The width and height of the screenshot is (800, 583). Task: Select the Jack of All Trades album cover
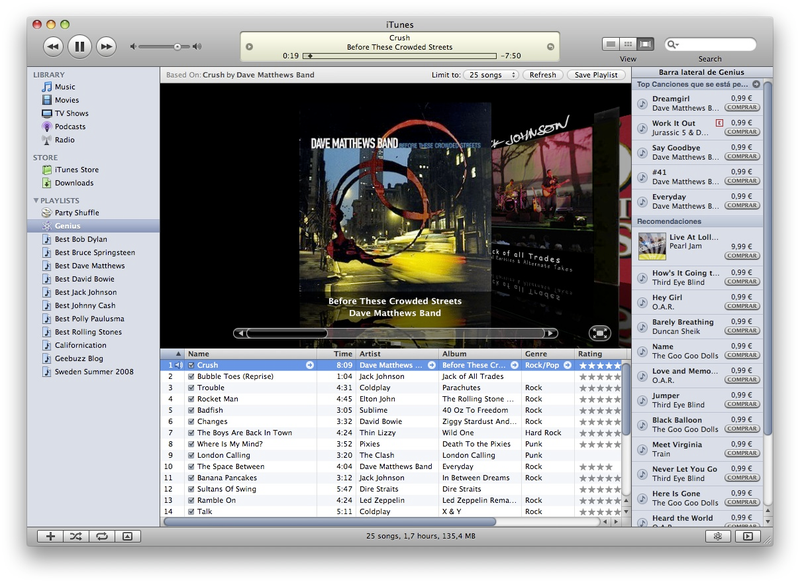pos(542,199)
